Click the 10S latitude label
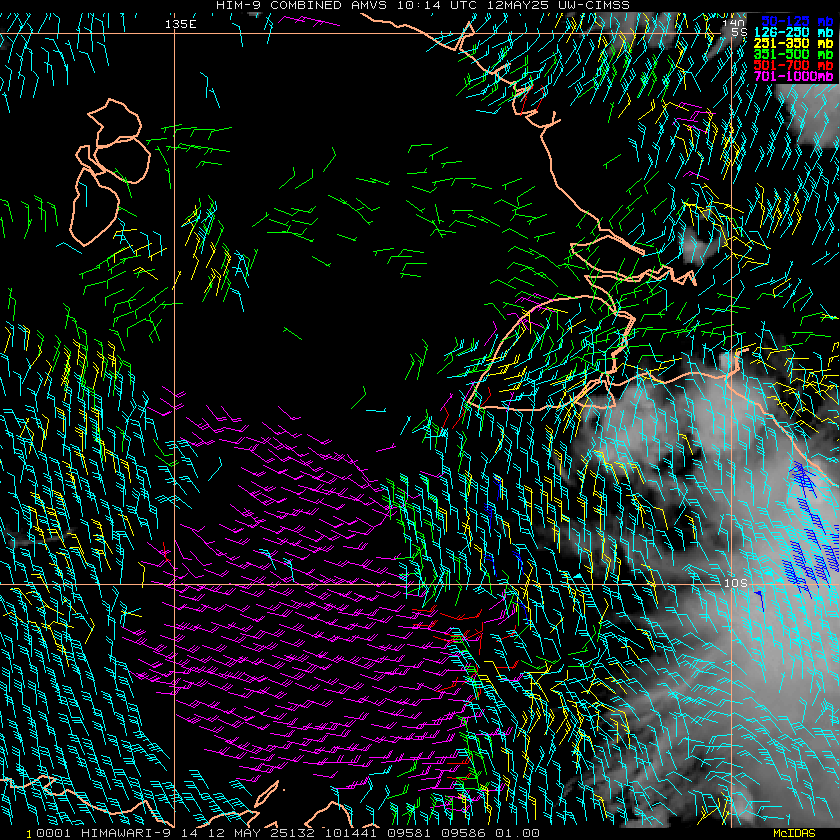 [735, 583]
